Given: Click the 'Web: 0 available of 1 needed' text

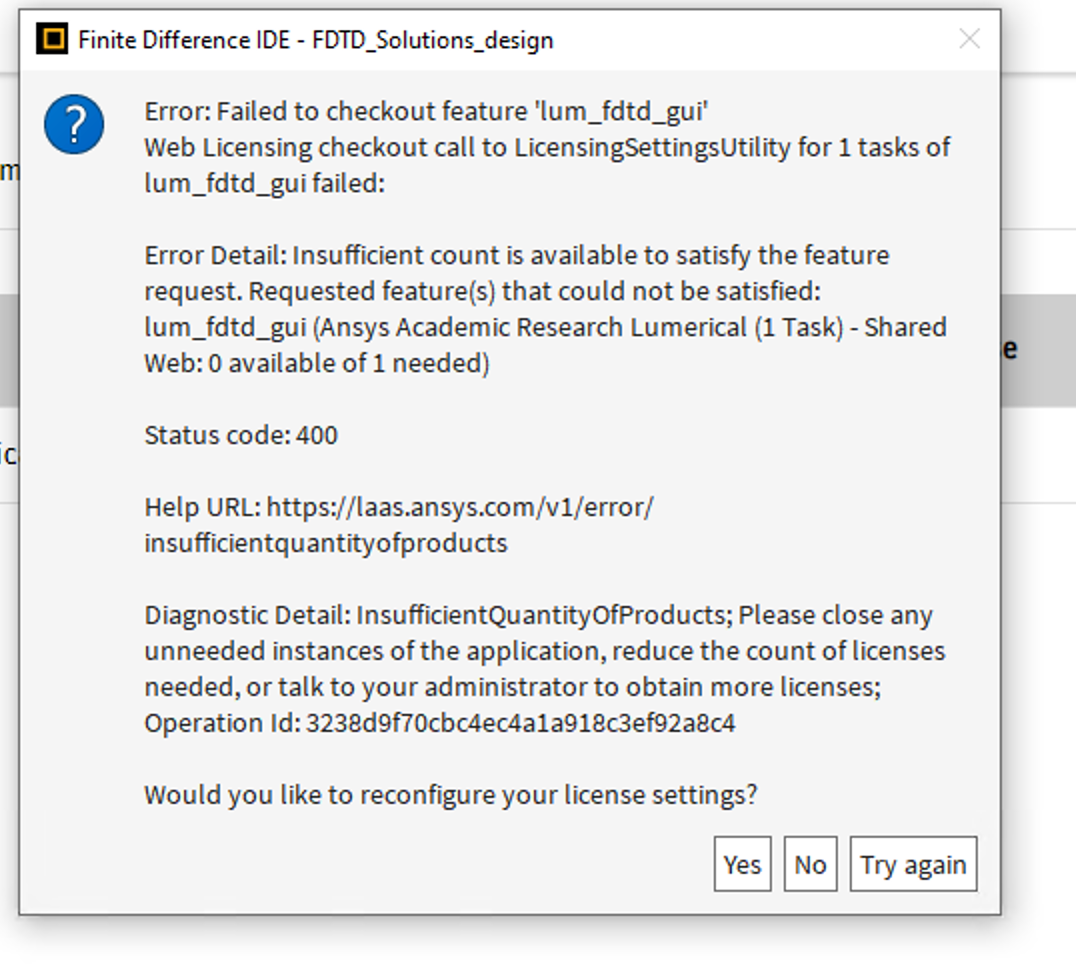Looking at the screenshot, I should pyautogui.click(x=316, y=363).
